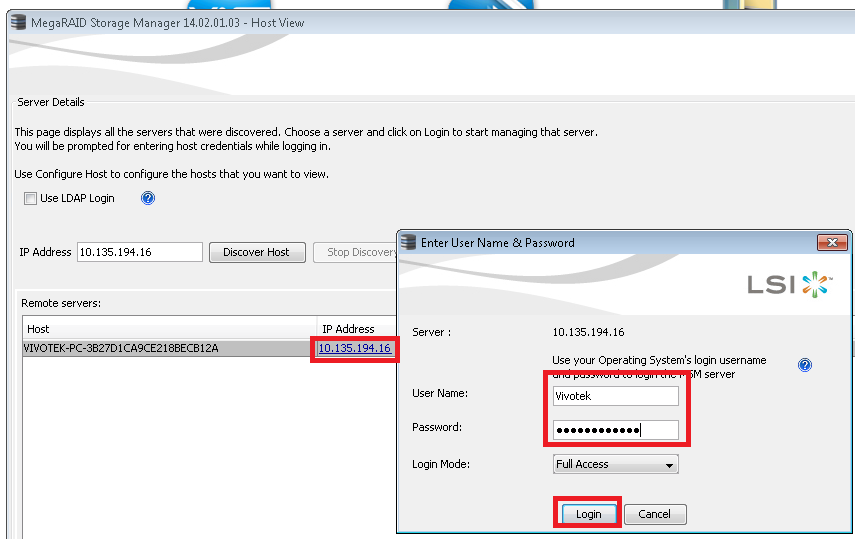Click the Login button

pyautogui.click(x=588, y=514)
